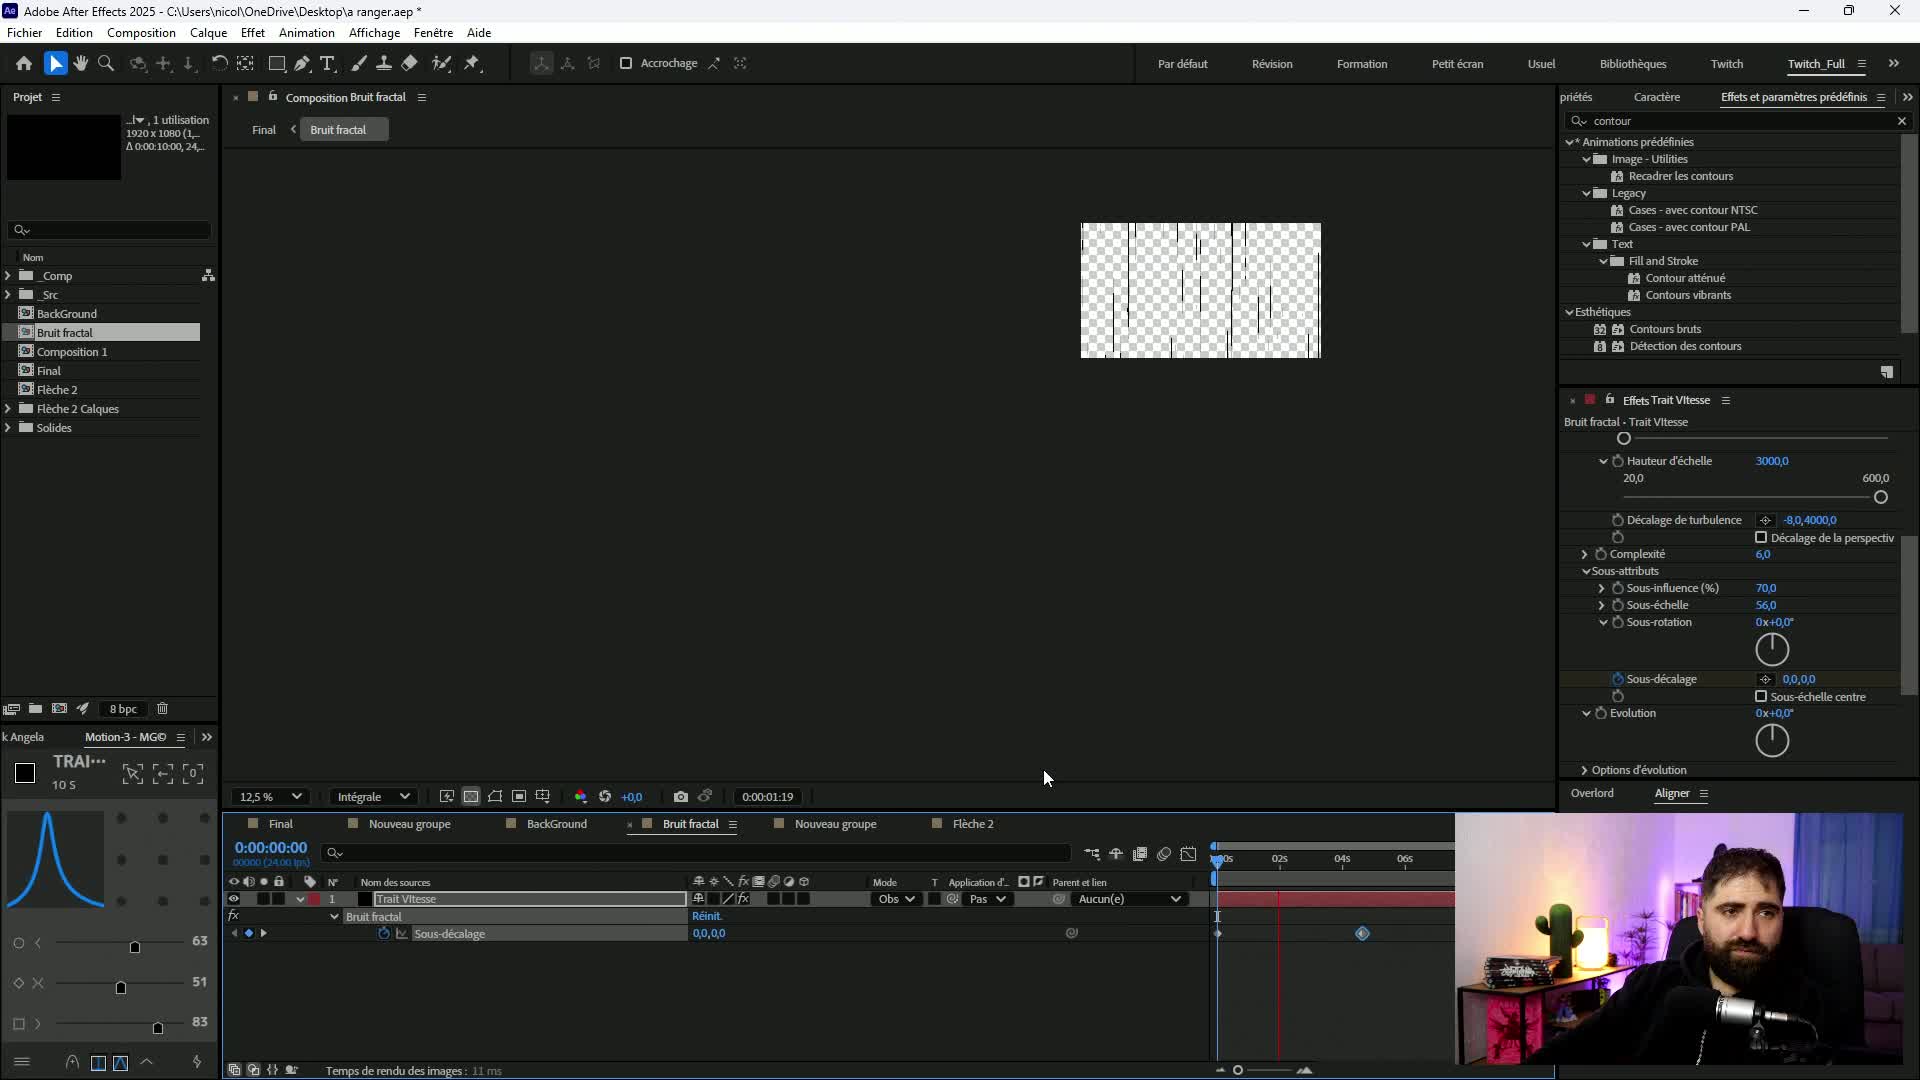The height and width of the screenshot is (1080, 1920).
Task: Expand the Complexité property
Action: [1585, 554]
